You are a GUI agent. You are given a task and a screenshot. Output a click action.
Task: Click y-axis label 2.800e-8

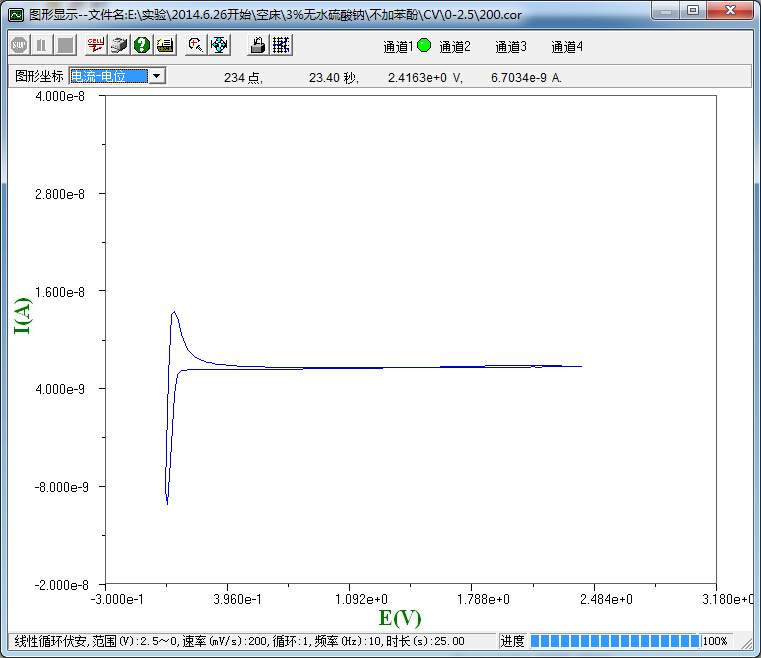point(60,194)
